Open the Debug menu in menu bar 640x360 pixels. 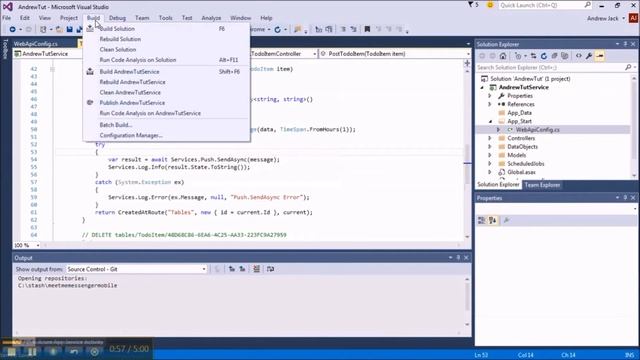pos(117,18)
